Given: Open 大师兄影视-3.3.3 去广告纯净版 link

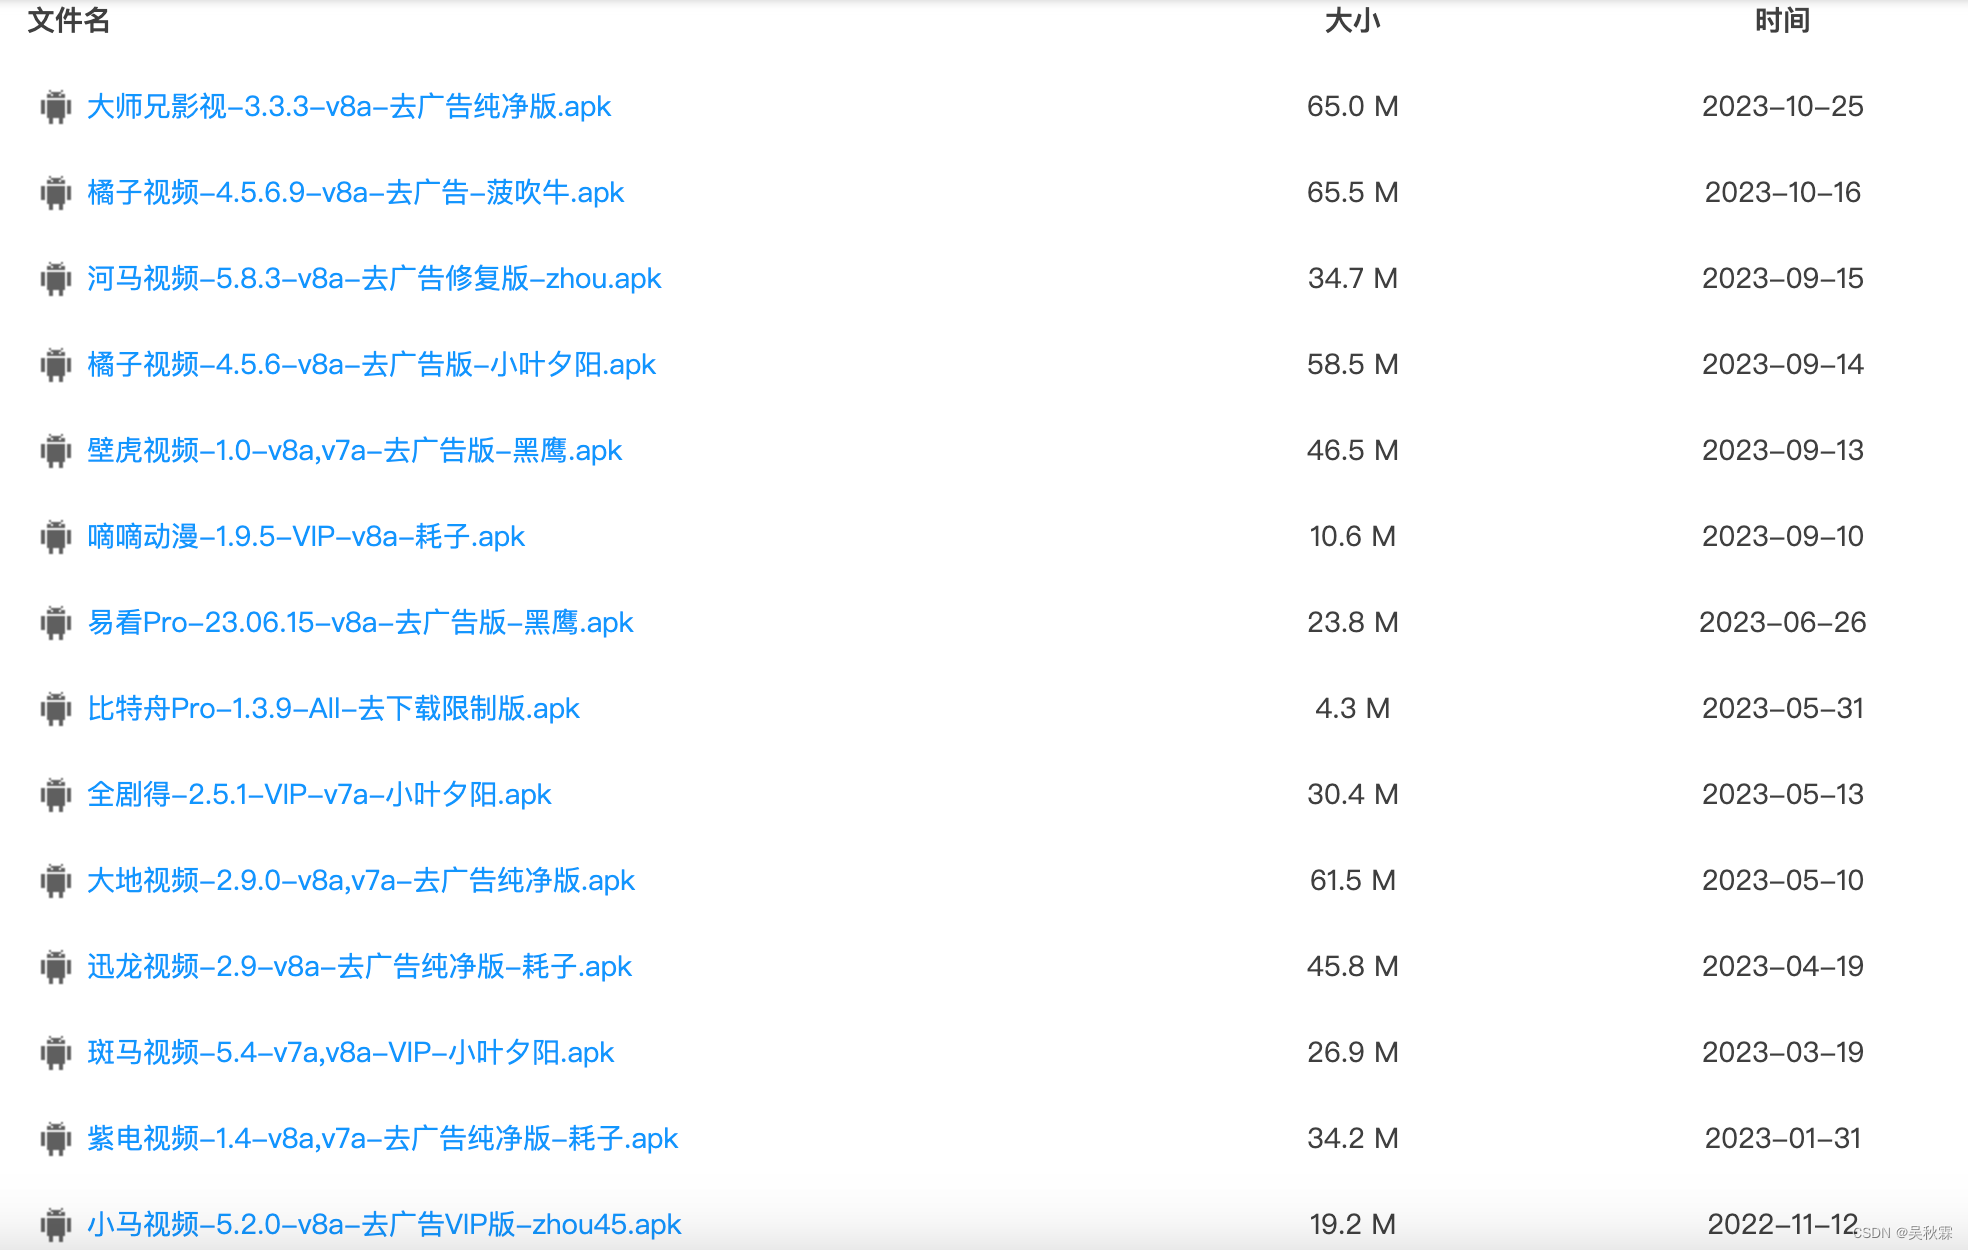Looking at the screenshot, I should click(348, 106).
